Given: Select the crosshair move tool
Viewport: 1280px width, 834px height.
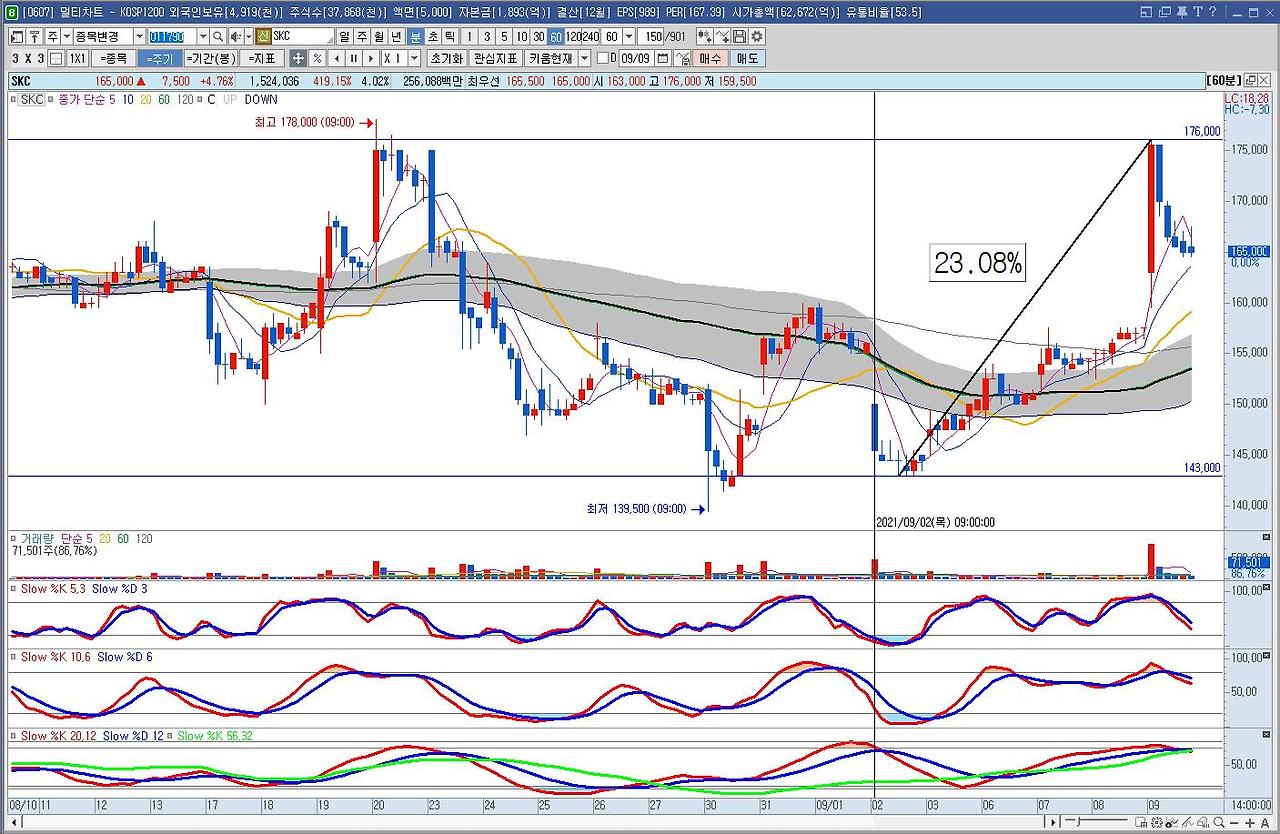Looking at the screenshot, I should coord(298,58).
